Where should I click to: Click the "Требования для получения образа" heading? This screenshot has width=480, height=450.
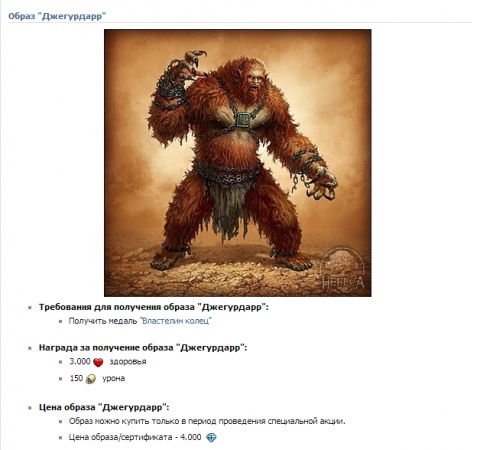coord(154,307)
